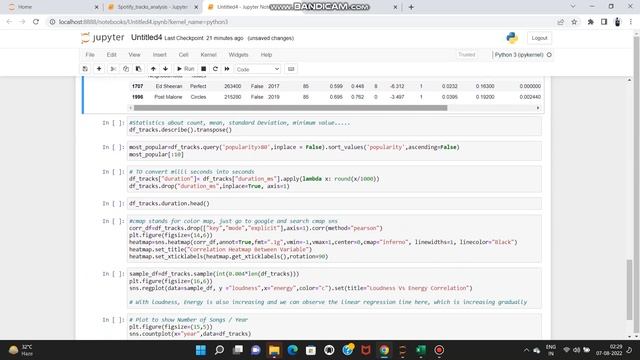The image size is (640, 360).
Task: Click the Logout button
Action: point(539,38)
